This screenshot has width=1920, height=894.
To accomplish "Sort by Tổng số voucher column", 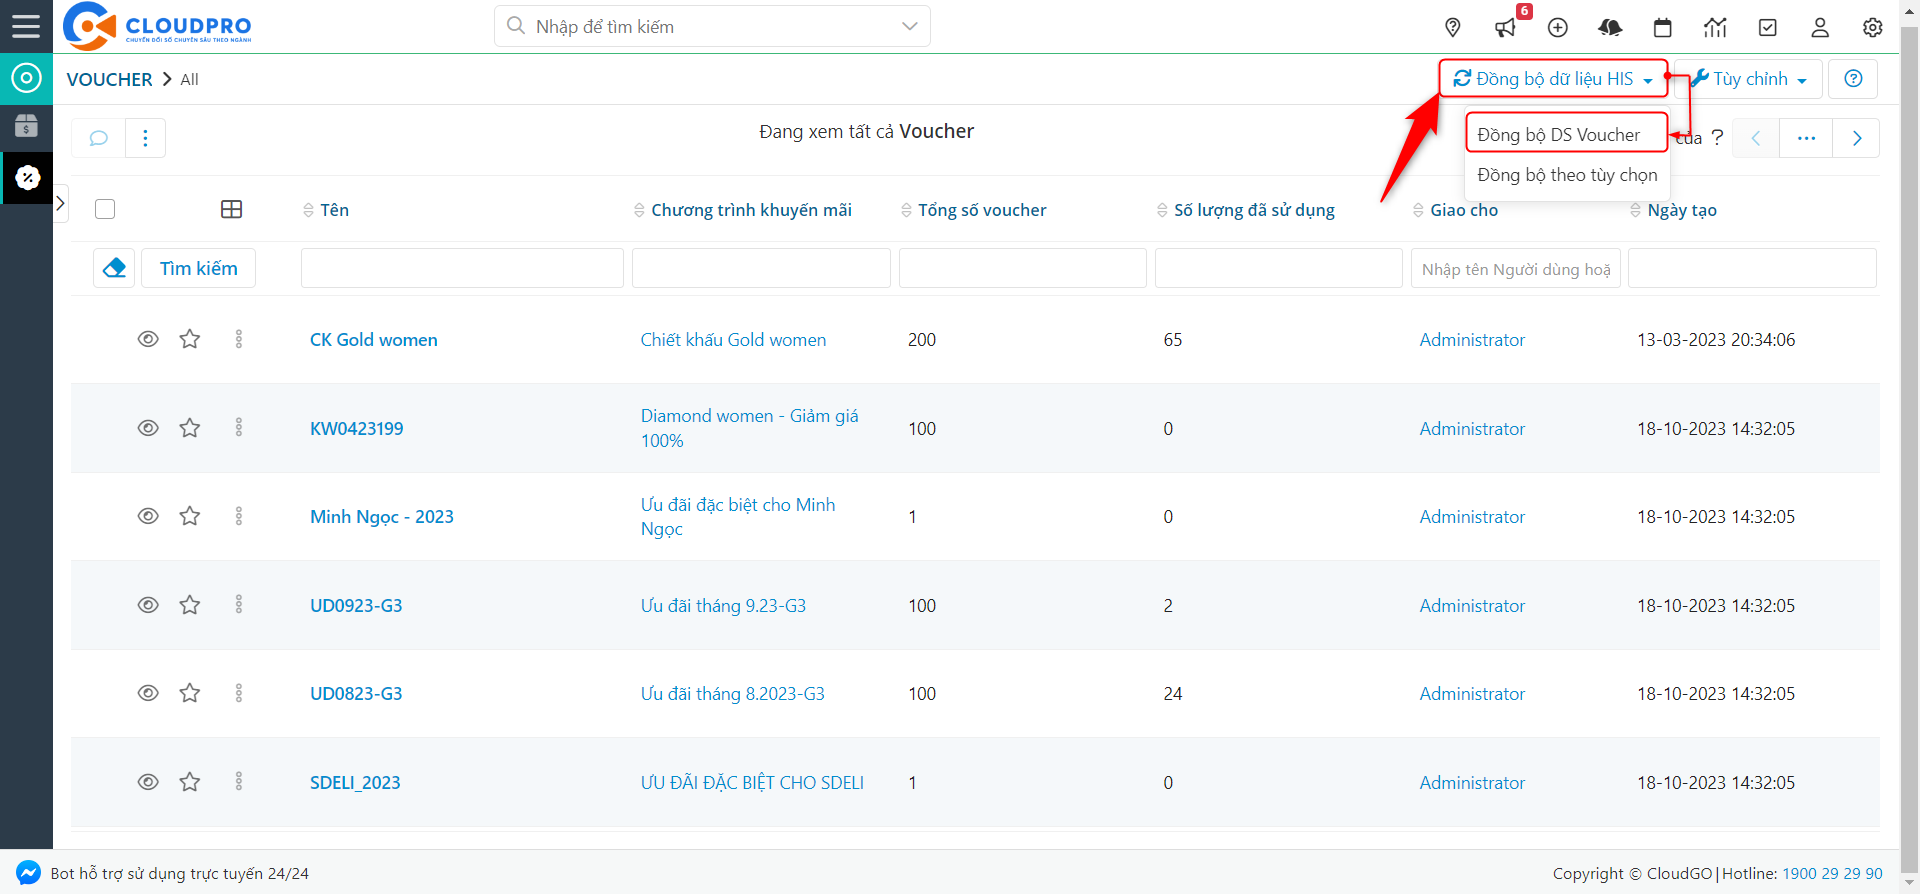I will click(x=974, y=210).
